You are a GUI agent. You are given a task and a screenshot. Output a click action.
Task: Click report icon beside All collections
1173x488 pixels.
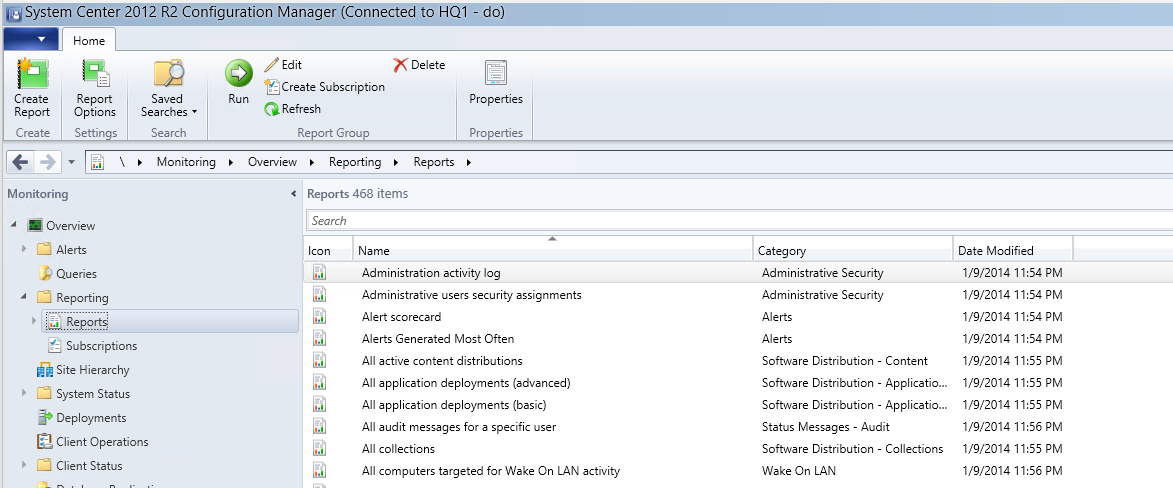[x=320, y=448]
